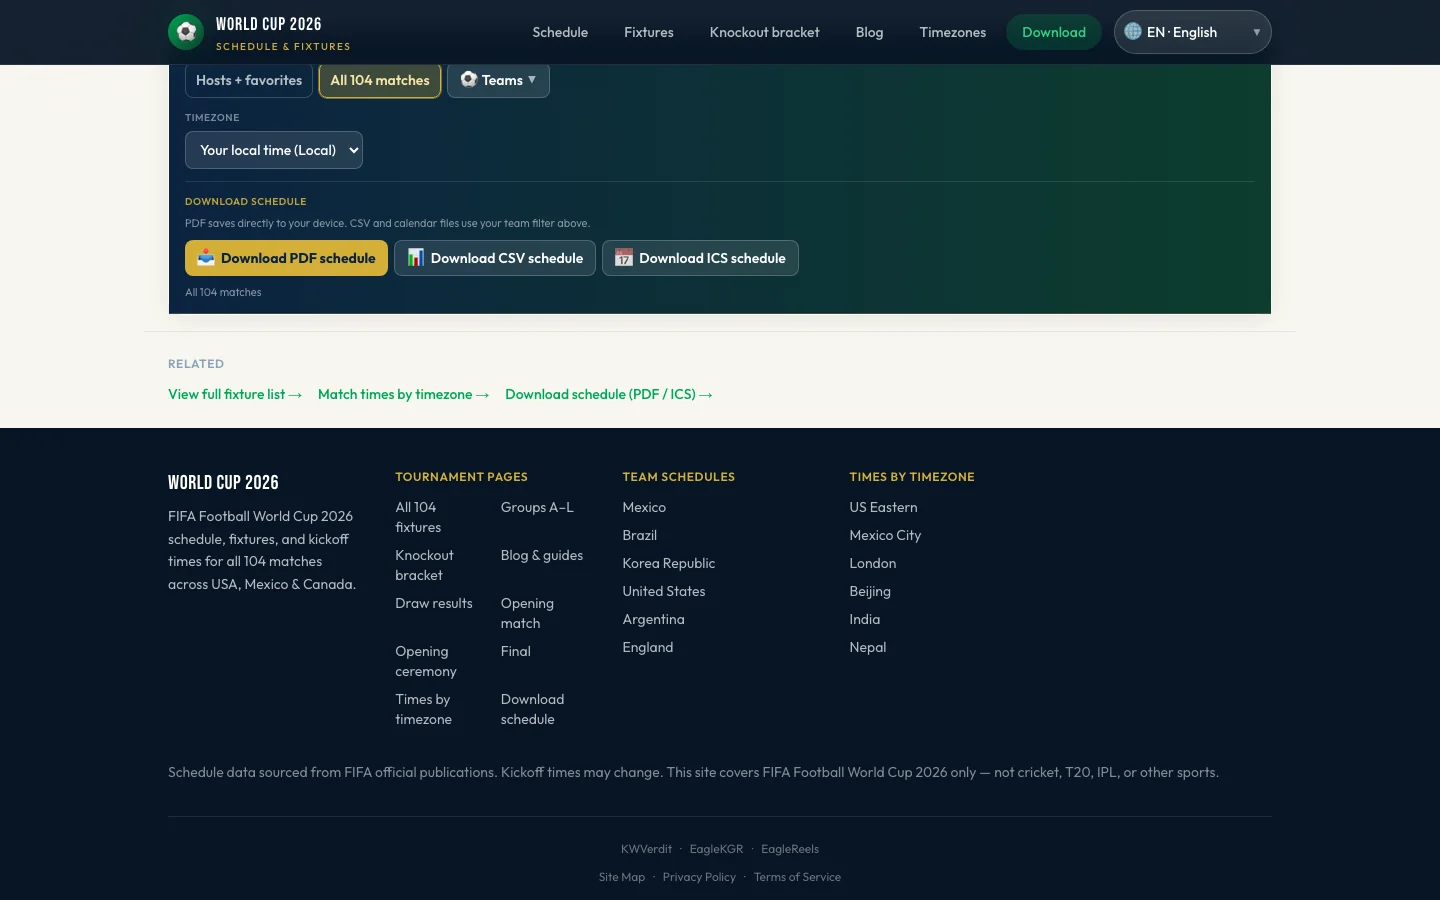Screen dimensions: 1440x900
Task: Select Hosts + favorites filter
Action: point(249,80)
